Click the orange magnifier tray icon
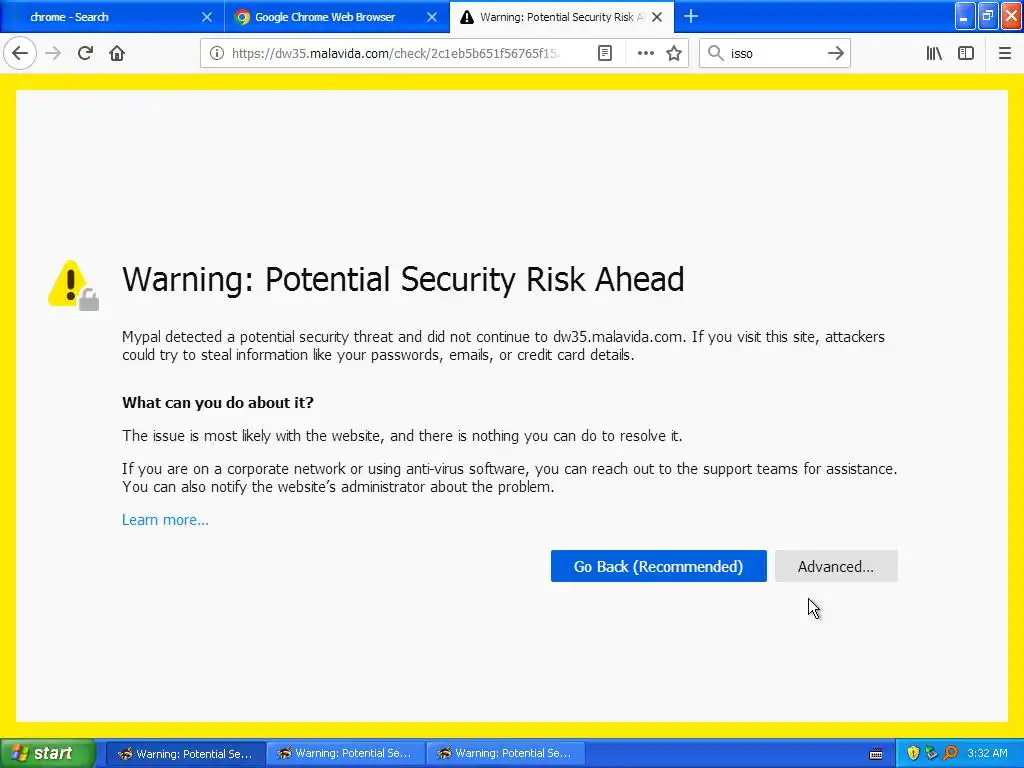This screenshot has width=1024, height=768. coord(950,754)
